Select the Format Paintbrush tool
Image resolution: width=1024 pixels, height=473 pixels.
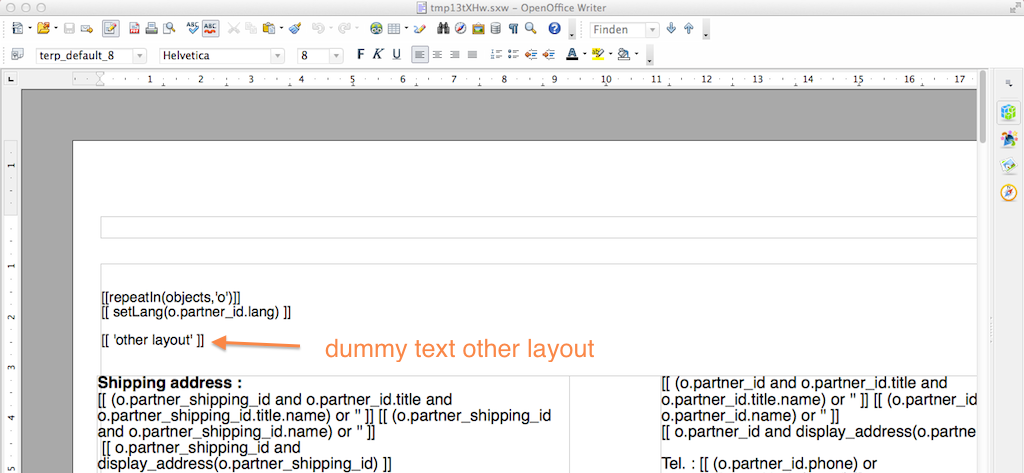[295, 29]
